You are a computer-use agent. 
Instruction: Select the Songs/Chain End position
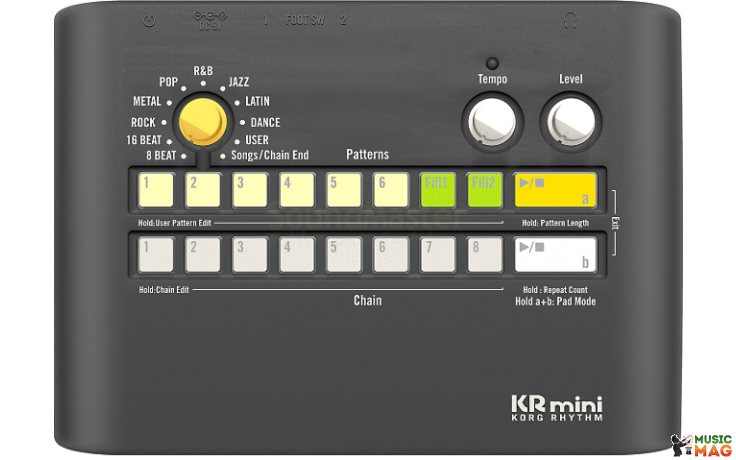(270, 155)
